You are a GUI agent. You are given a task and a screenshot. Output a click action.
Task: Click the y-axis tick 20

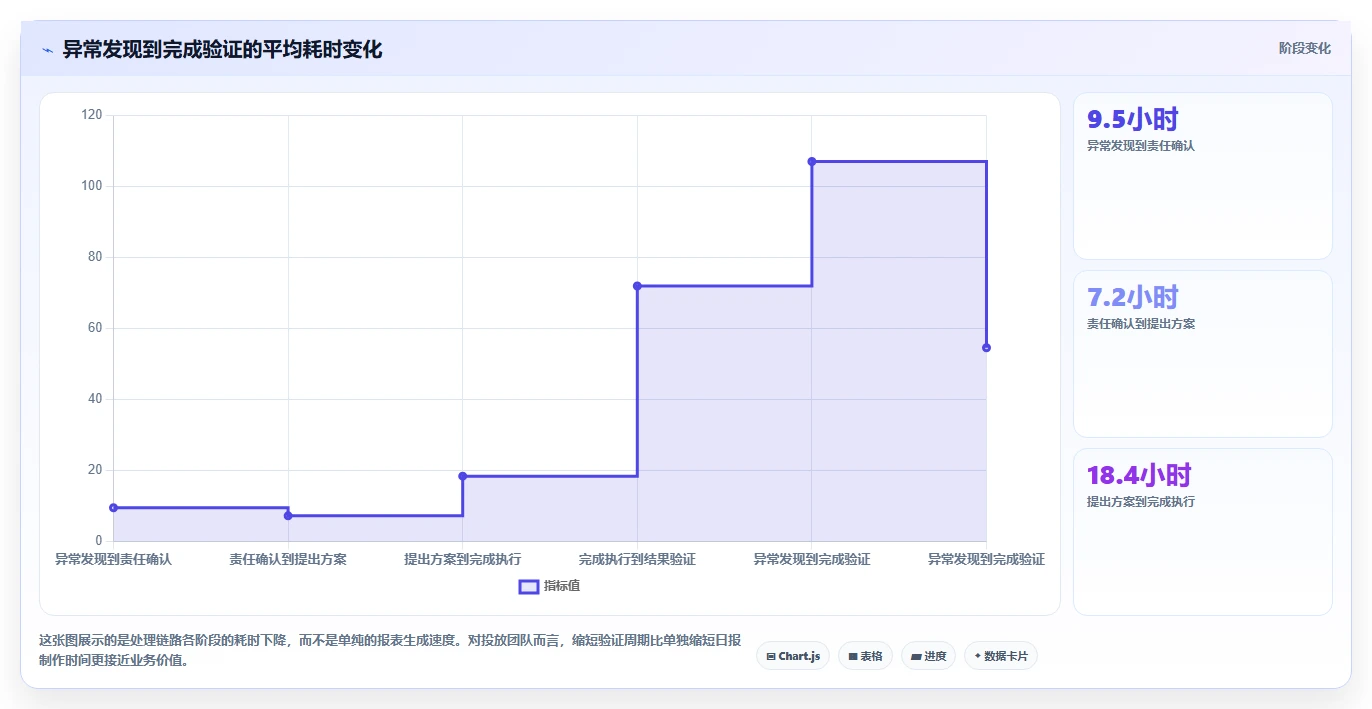click(95, 470)
